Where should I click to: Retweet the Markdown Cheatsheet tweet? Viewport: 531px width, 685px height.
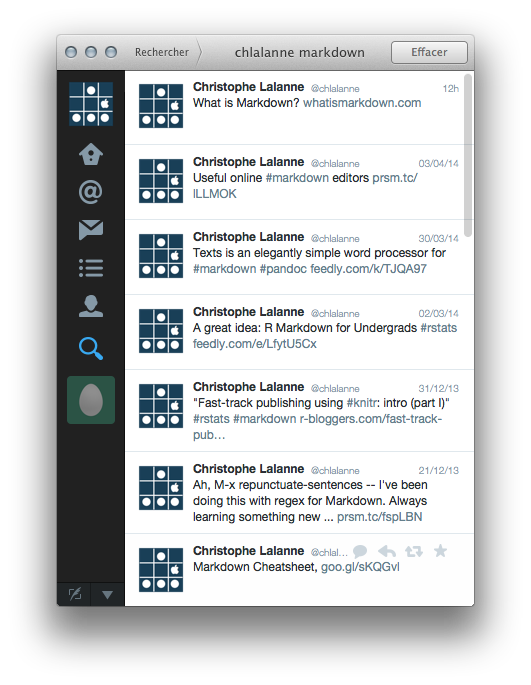[413, 551]
